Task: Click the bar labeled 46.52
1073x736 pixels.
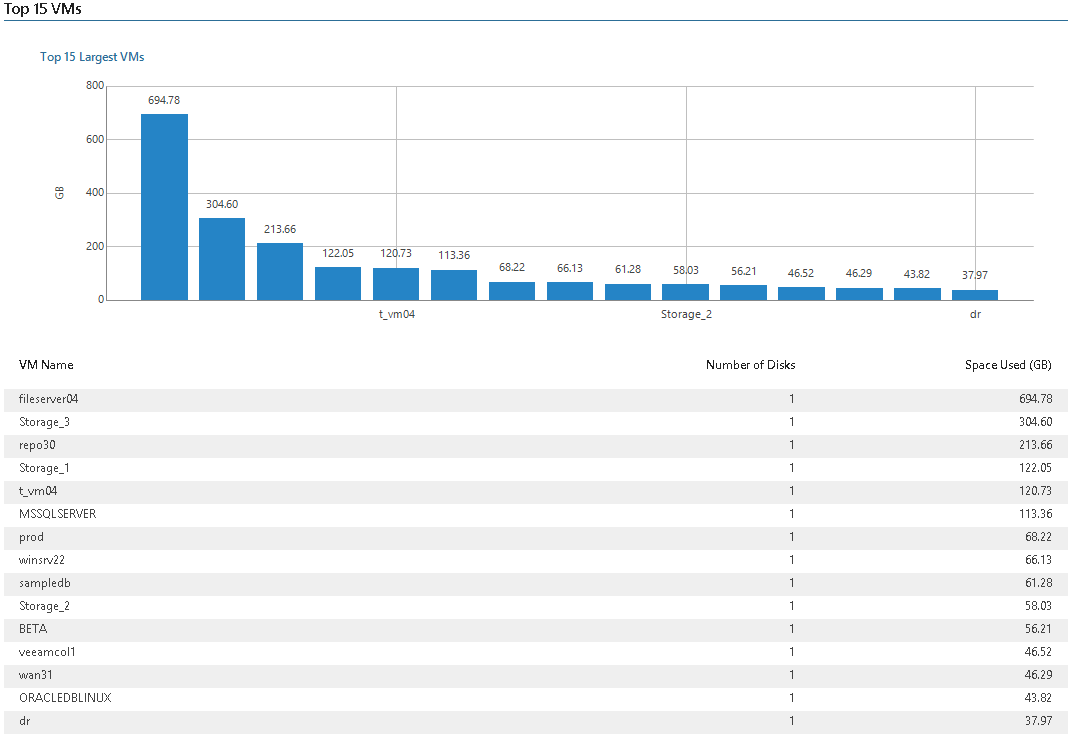Action: coord(801,293)
